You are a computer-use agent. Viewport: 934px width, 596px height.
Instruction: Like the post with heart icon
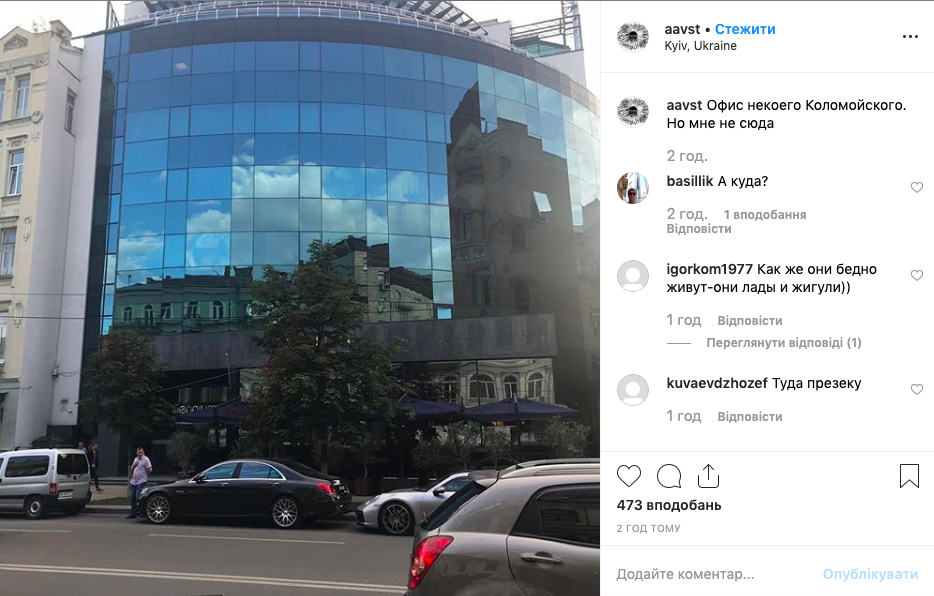[628, 476]
